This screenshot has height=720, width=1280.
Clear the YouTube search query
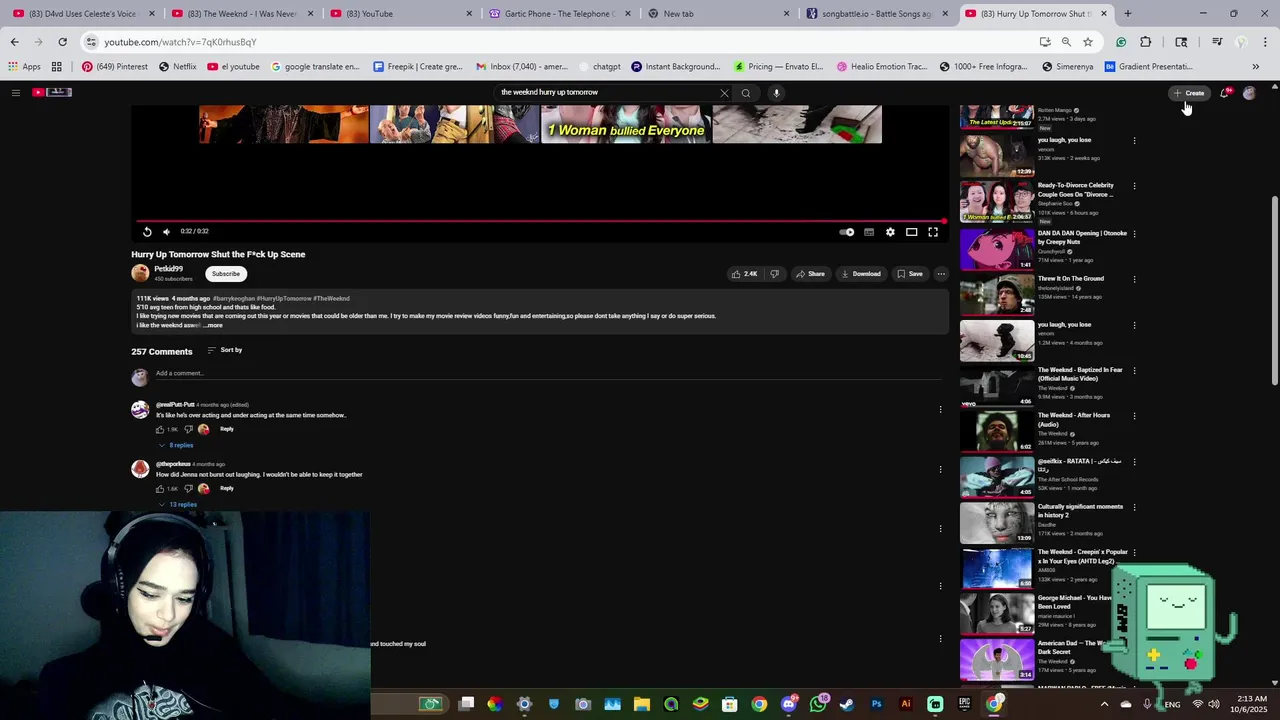coord(724,93)
